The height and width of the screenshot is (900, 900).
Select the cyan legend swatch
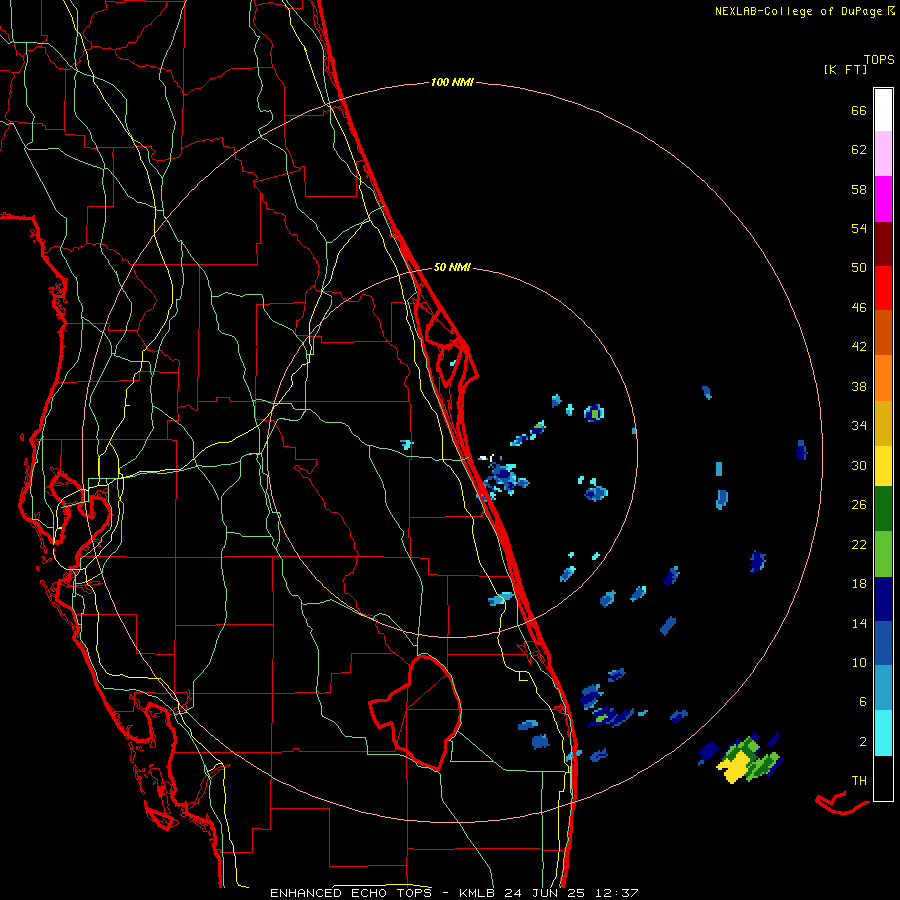[883, 733]
